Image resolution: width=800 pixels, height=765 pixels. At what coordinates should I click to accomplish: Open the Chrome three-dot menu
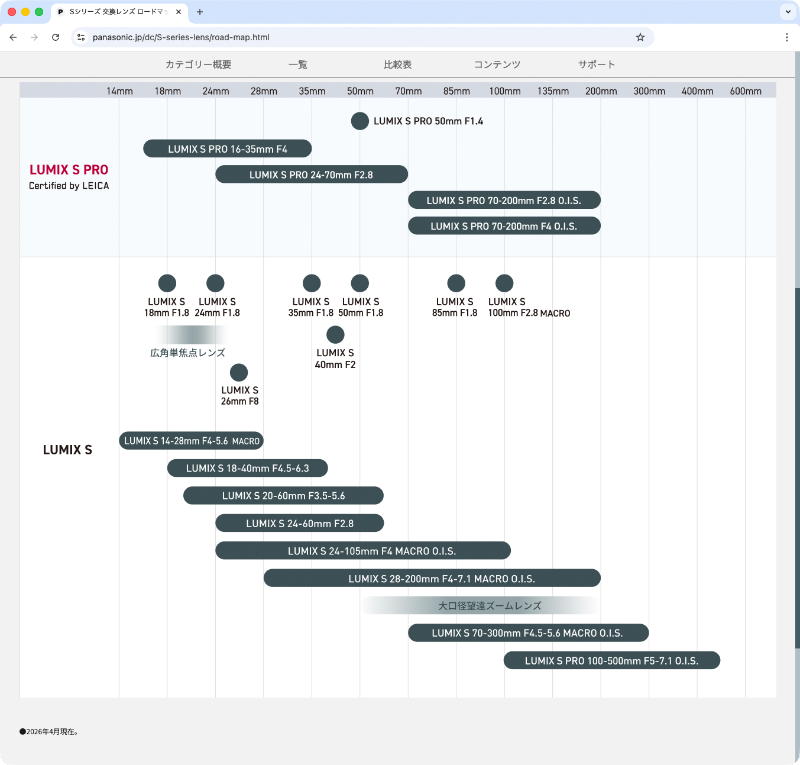coord(787,37)
